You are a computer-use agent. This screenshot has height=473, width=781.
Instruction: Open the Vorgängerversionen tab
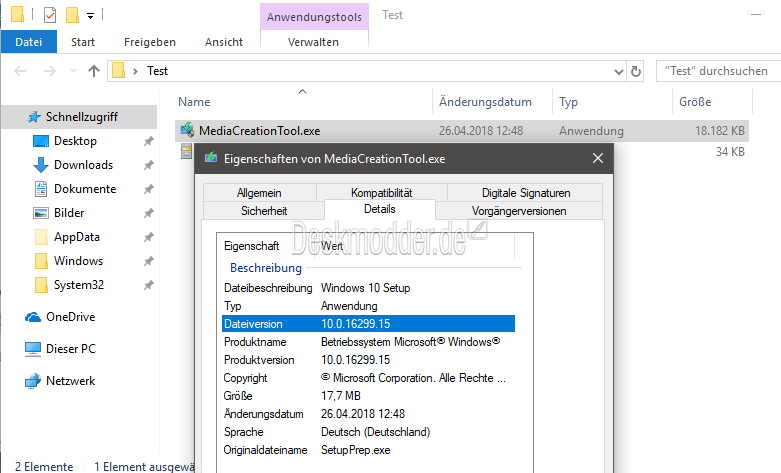519,211
